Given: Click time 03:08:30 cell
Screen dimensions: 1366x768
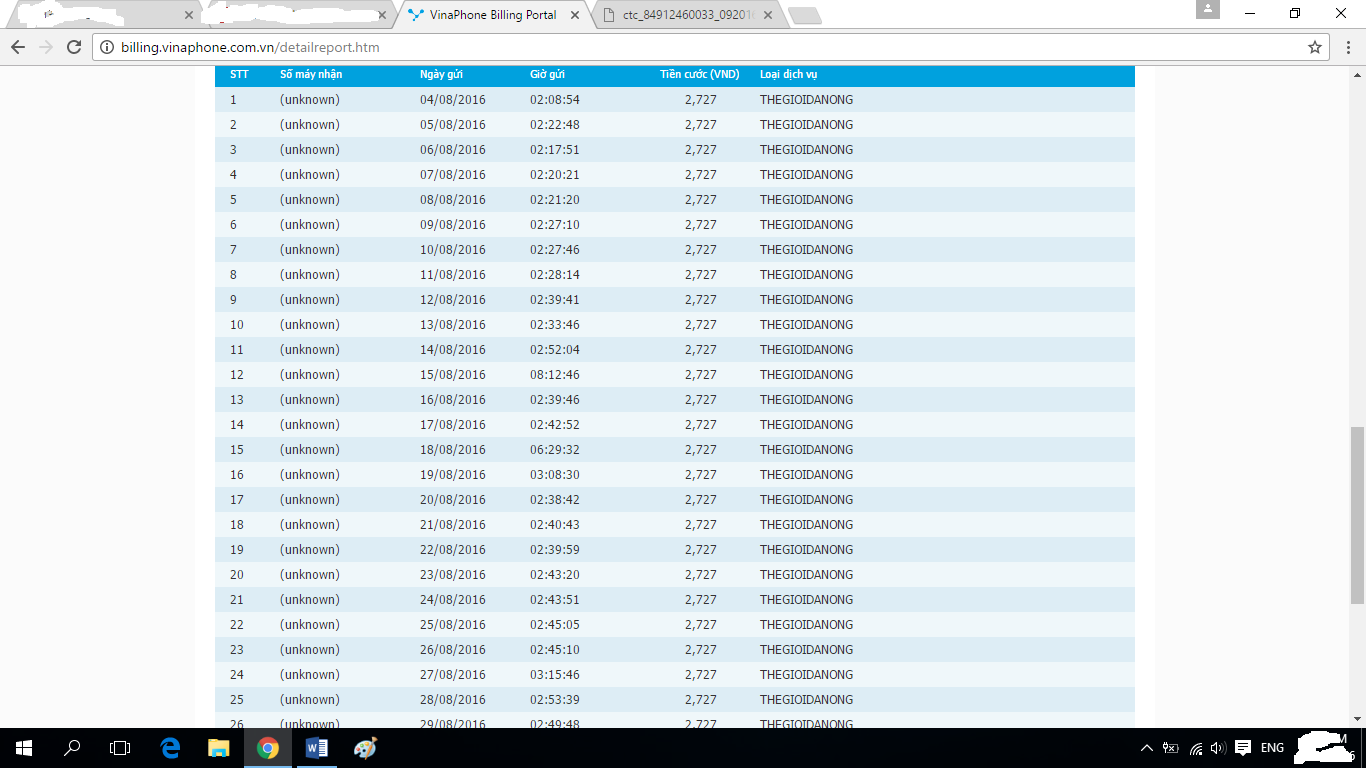Looking at the screenshot, I should pyautogui.click(x=555, y=475).
